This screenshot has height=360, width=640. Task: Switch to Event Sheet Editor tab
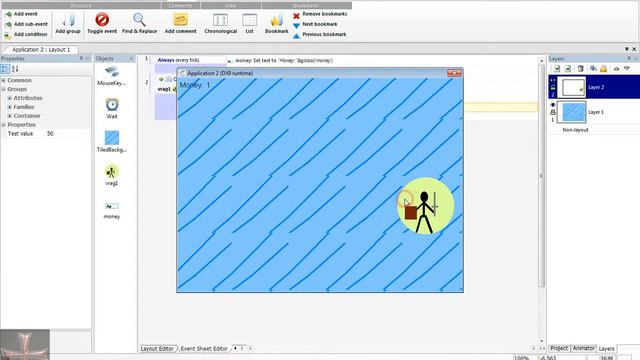204,349
